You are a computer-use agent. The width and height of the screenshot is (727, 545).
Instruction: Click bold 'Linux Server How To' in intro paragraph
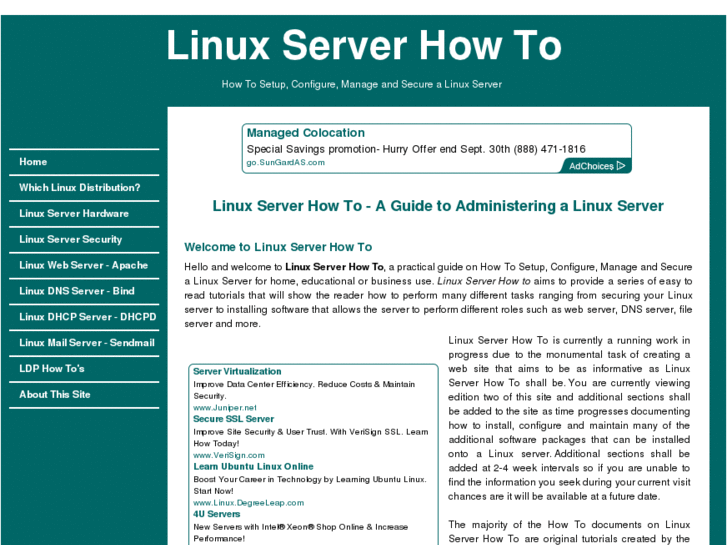pos(334,267)
